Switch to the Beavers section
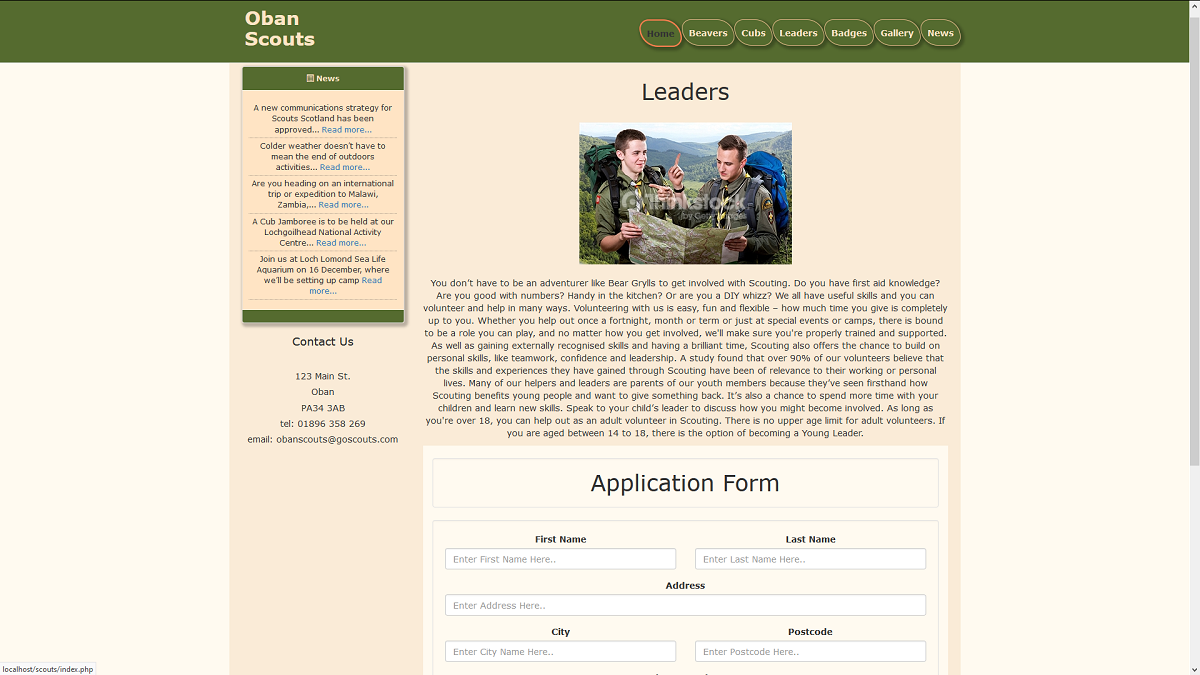 pyautogui.click(x=708, y=32)
